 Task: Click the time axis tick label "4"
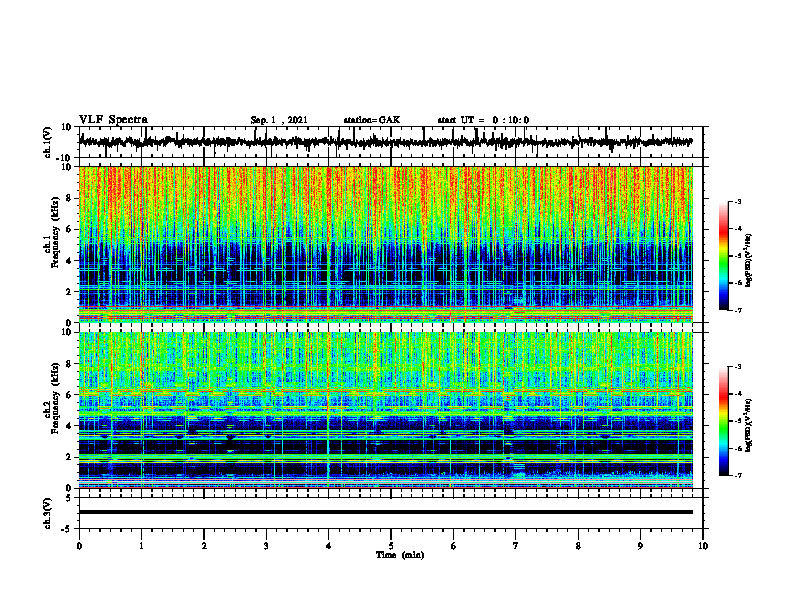click(329, 546)
